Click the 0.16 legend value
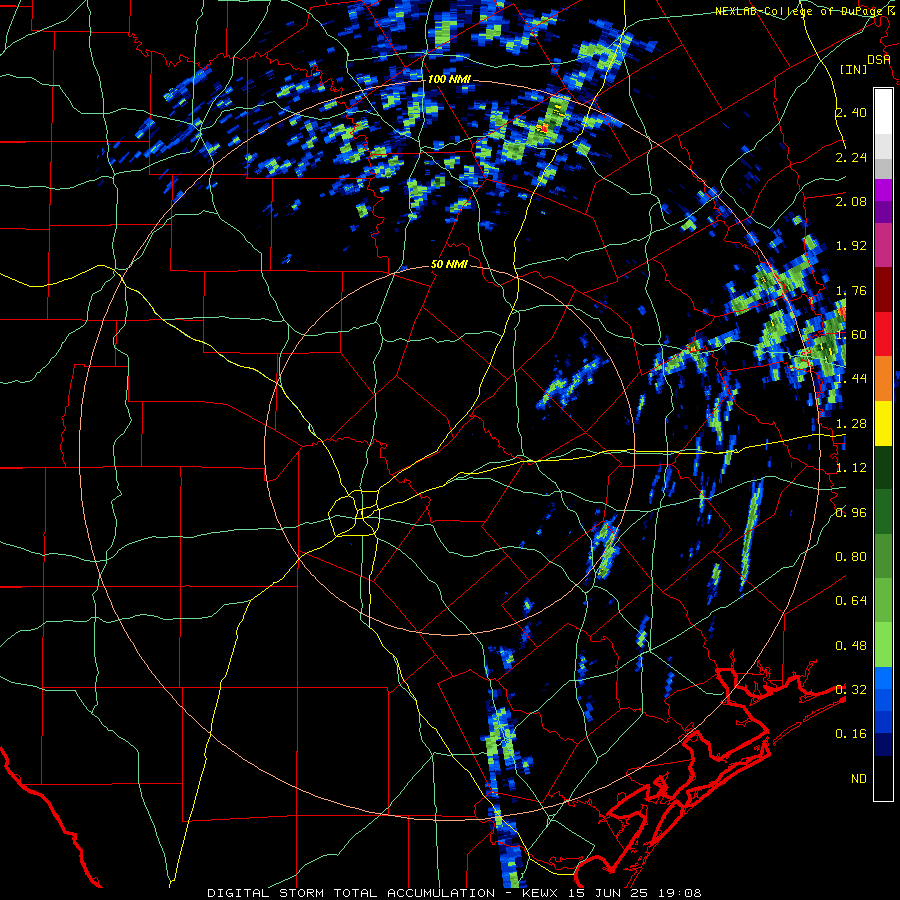Viewport: 900px width, 900px height. click(851, 734)
